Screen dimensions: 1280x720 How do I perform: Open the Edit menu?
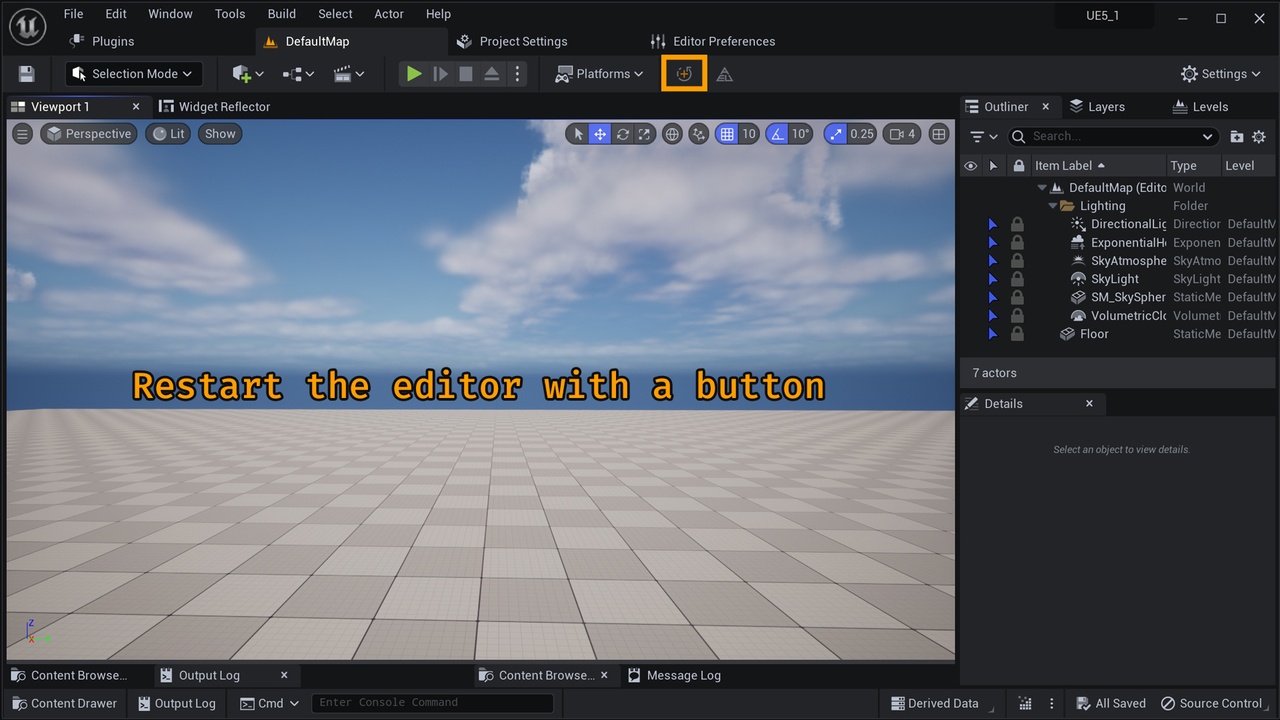click(x=116, y=14)
